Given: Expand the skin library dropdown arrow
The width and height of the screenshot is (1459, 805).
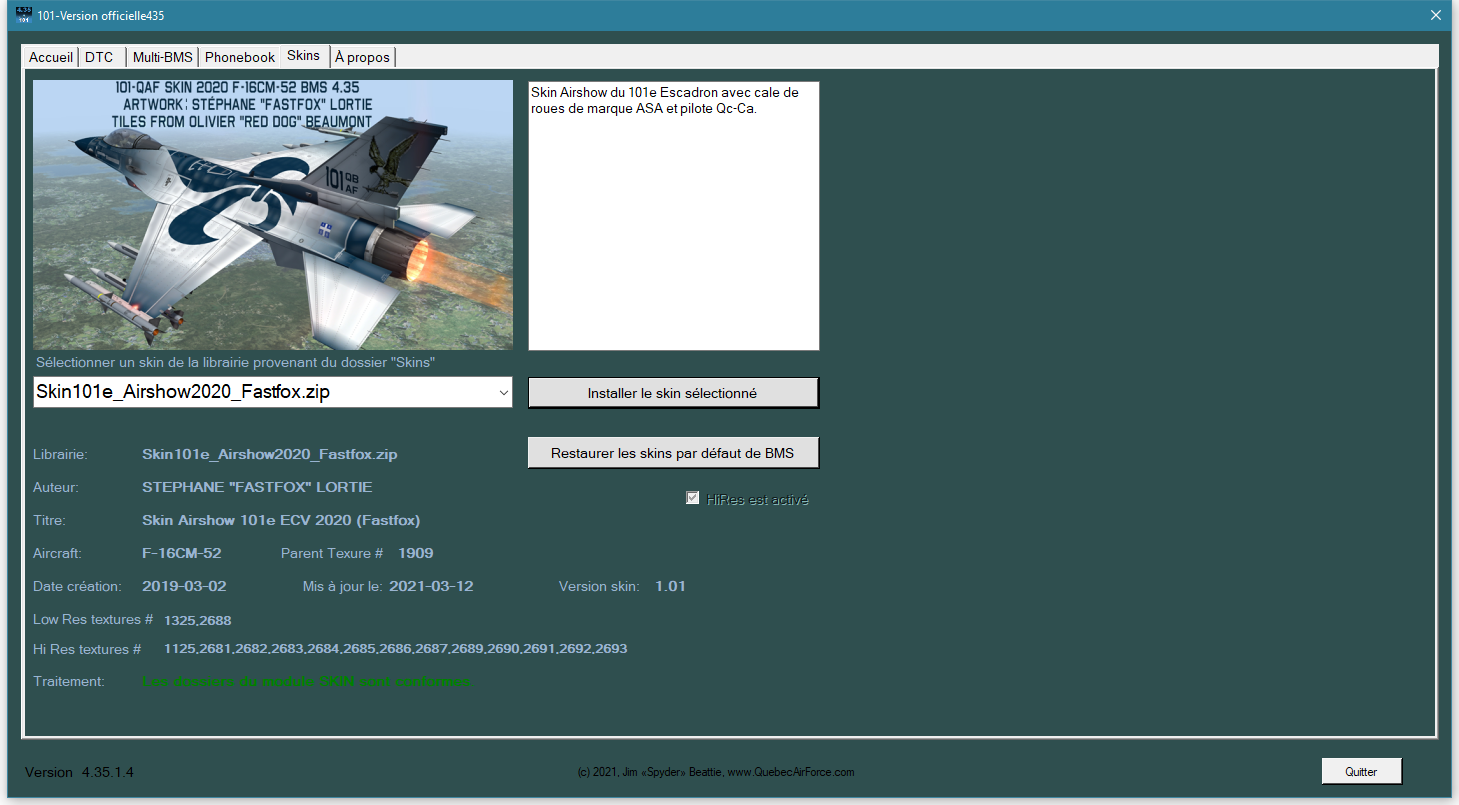Looking at the screenshot, I should click(503, 393).
